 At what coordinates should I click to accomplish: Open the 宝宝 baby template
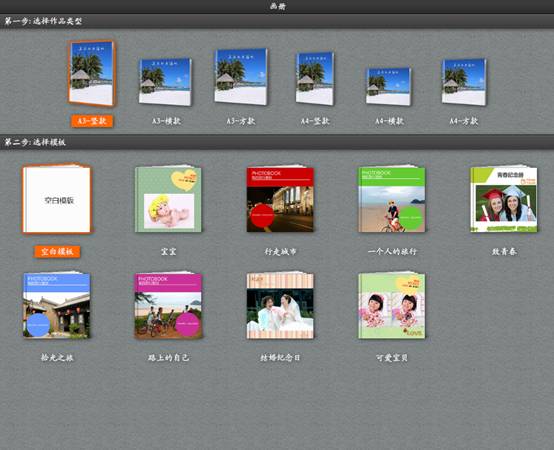coord(168,199)
